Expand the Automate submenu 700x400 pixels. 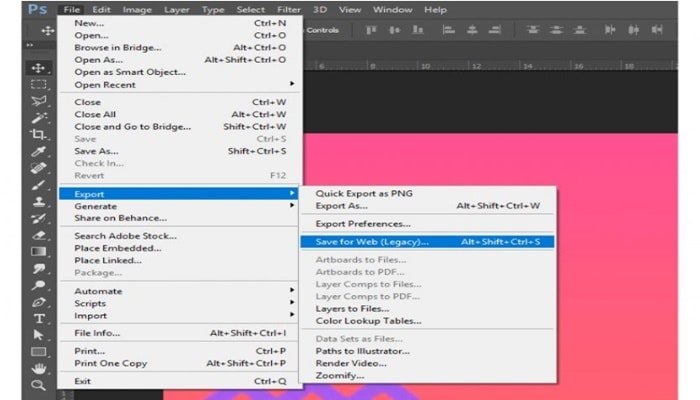pos(179,291)
